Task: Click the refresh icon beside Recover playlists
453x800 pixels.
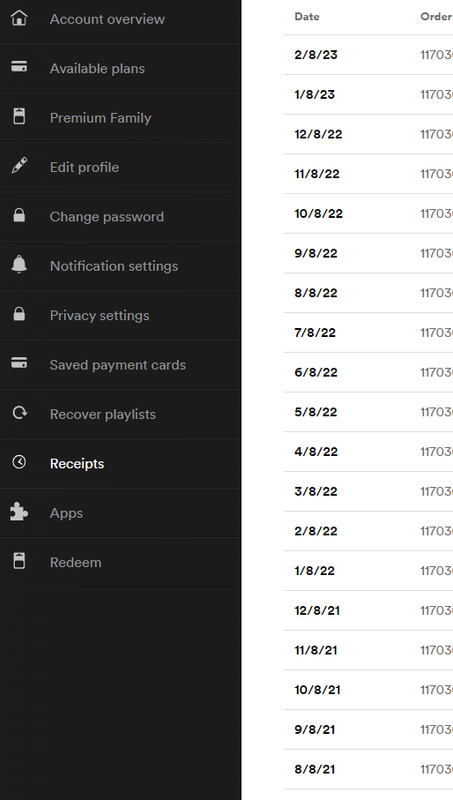Action: (19, 413)
